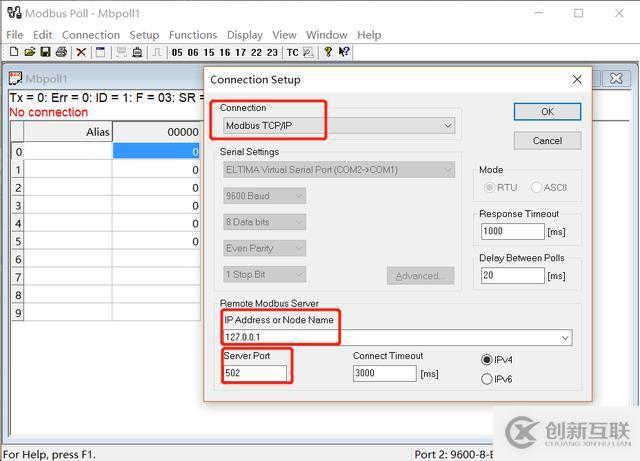Select the highlighted value cell in row 0
The width and height of the screenshot is (640, 461).
[156, 151]
